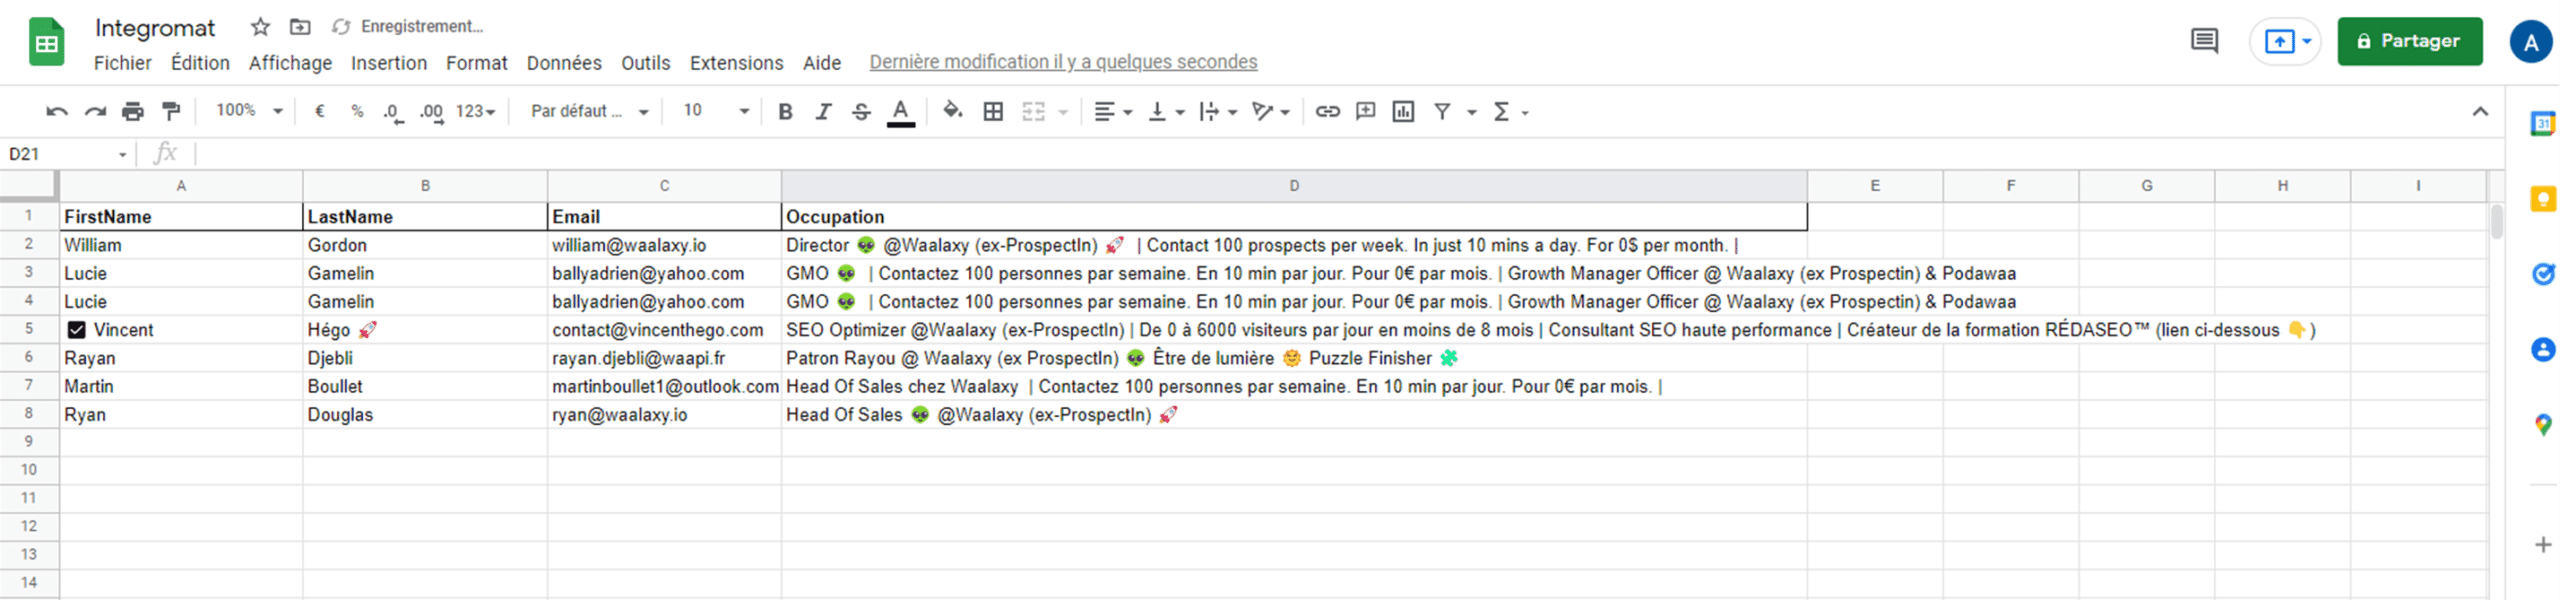Decrease decimal places
This screenshot has width=2560, height=600.
(393, 112)
